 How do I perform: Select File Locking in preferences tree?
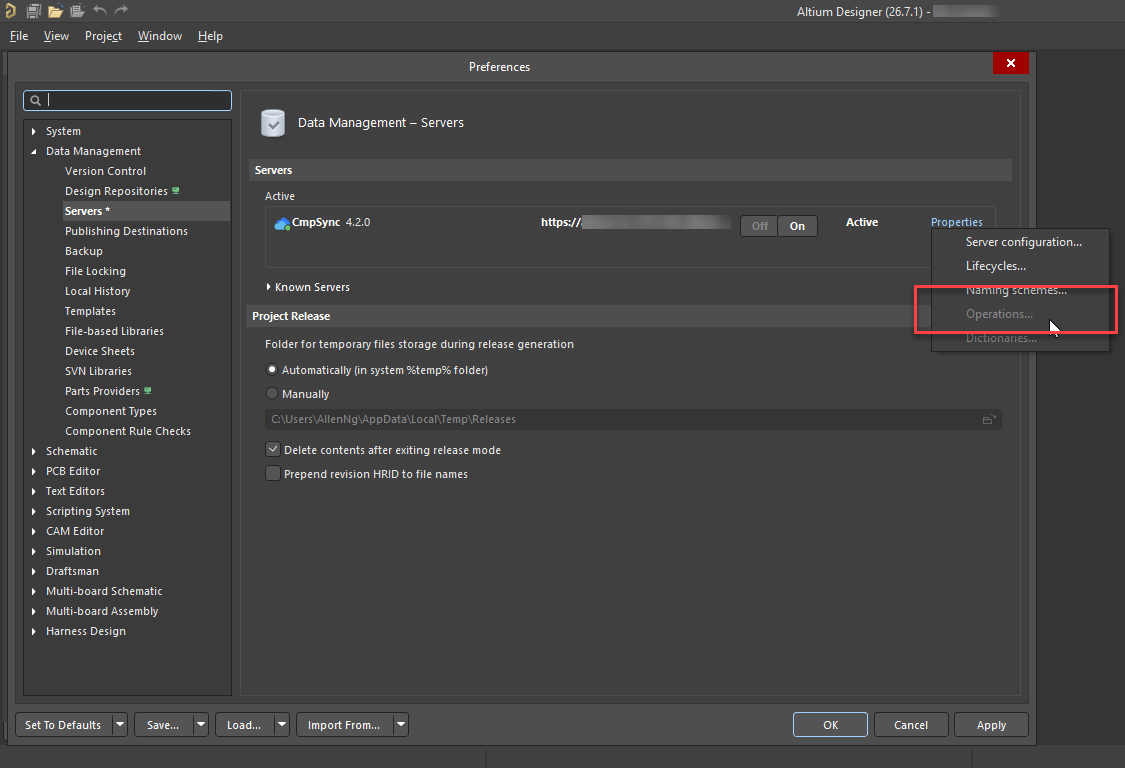pos(95,271)
